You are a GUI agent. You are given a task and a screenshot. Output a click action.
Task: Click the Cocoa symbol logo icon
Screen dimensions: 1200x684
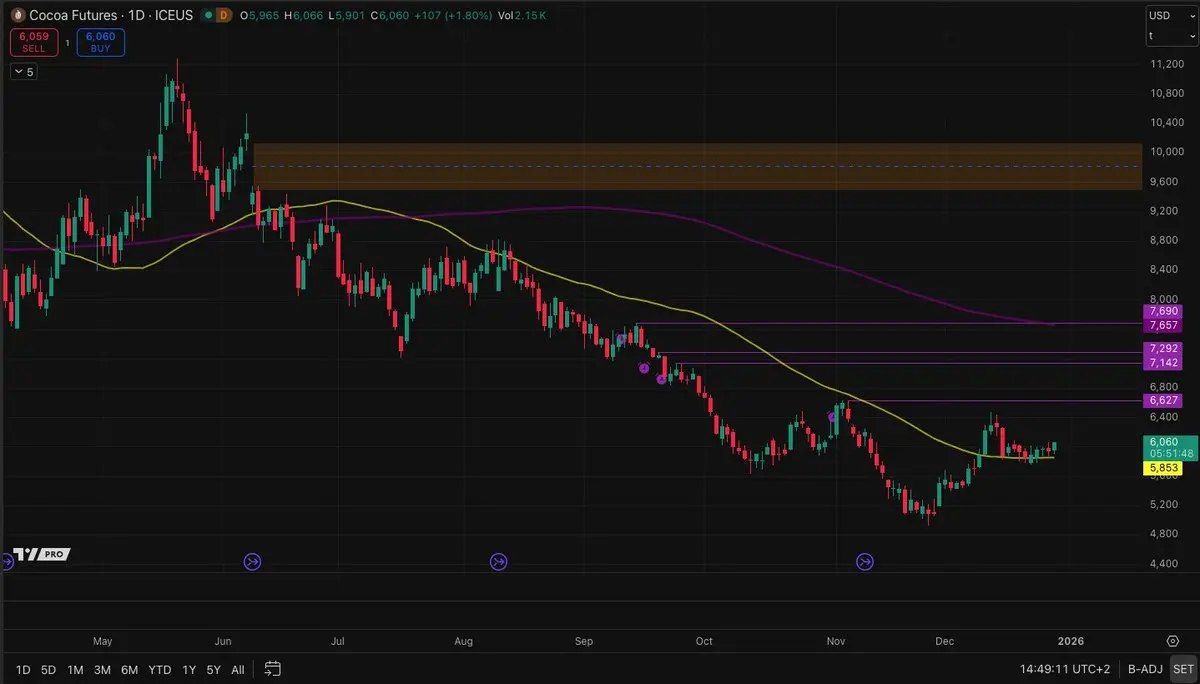18,16
